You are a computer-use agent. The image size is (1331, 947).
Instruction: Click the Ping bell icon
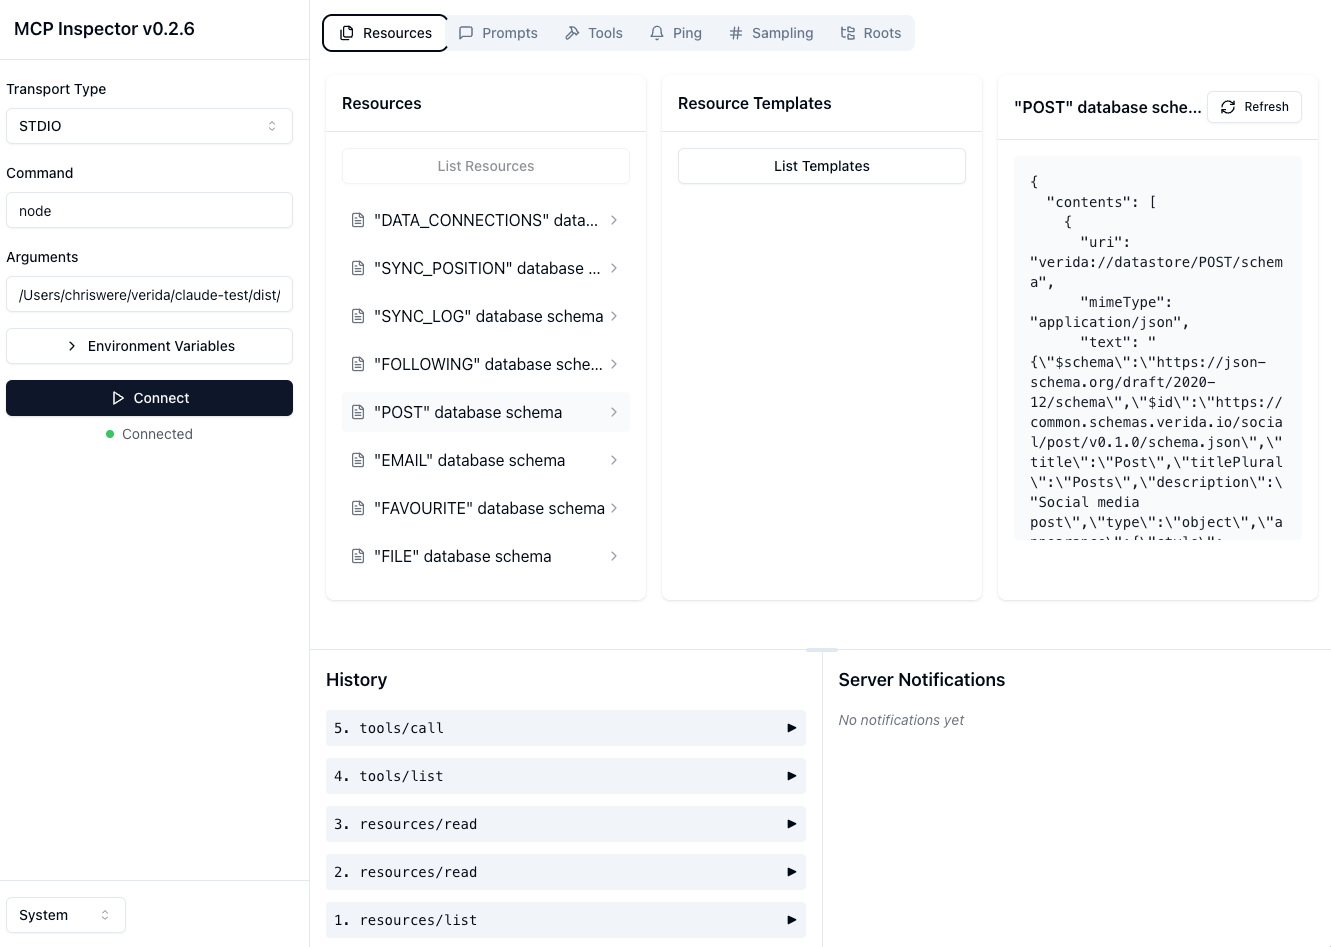click(655, 32)
